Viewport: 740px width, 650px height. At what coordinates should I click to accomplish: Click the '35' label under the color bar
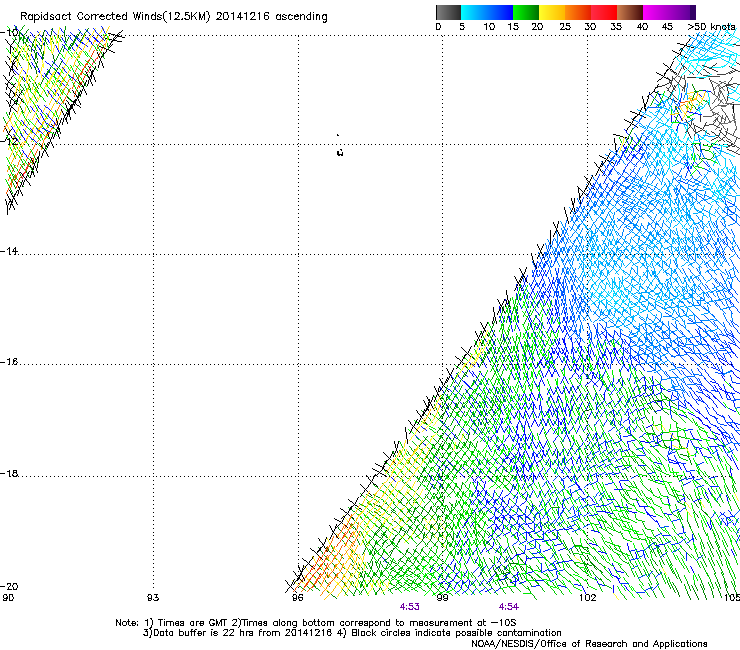pos(616,27)
